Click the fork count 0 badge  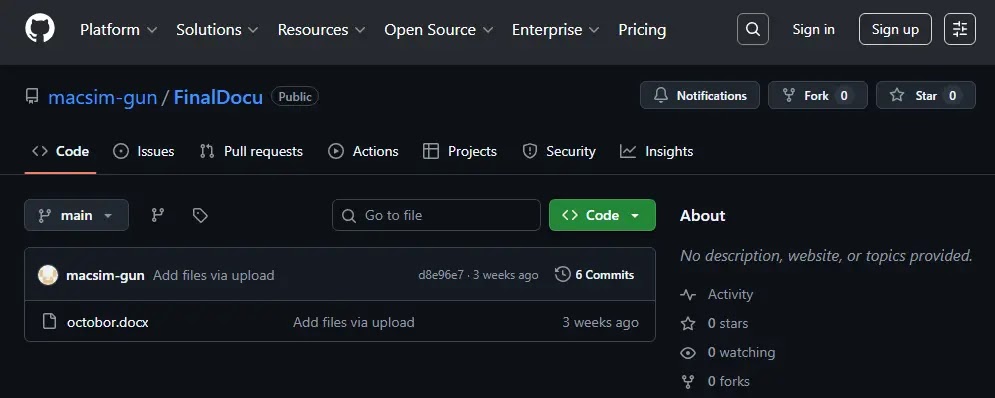844,96
